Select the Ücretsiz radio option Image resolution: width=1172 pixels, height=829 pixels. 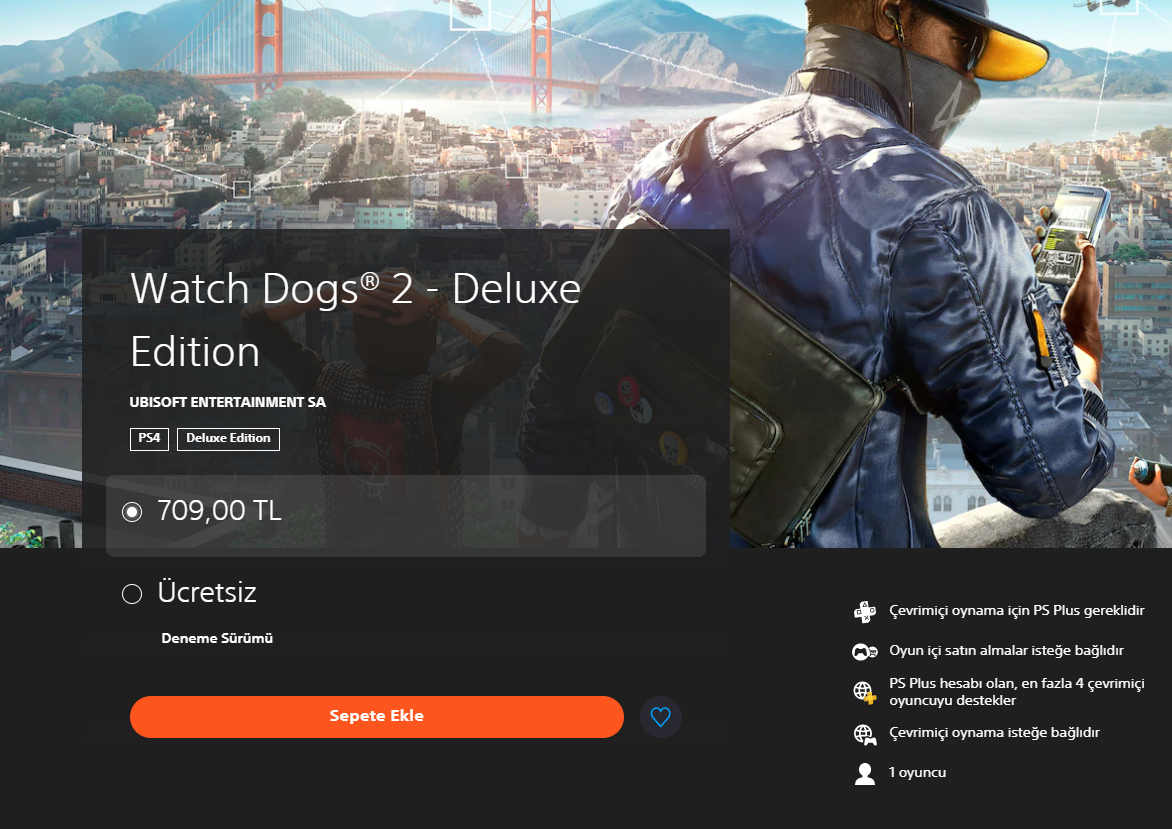(x=132, y=594)
